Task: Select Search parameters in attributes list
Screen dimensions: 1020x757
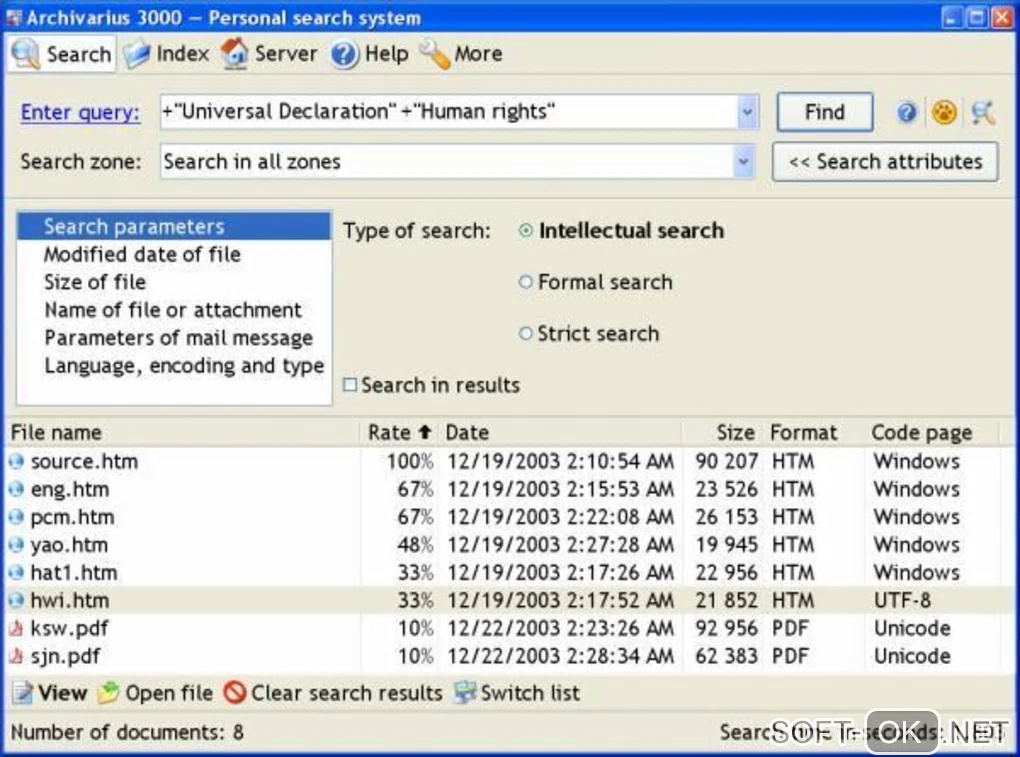Action: pos(174,226)
